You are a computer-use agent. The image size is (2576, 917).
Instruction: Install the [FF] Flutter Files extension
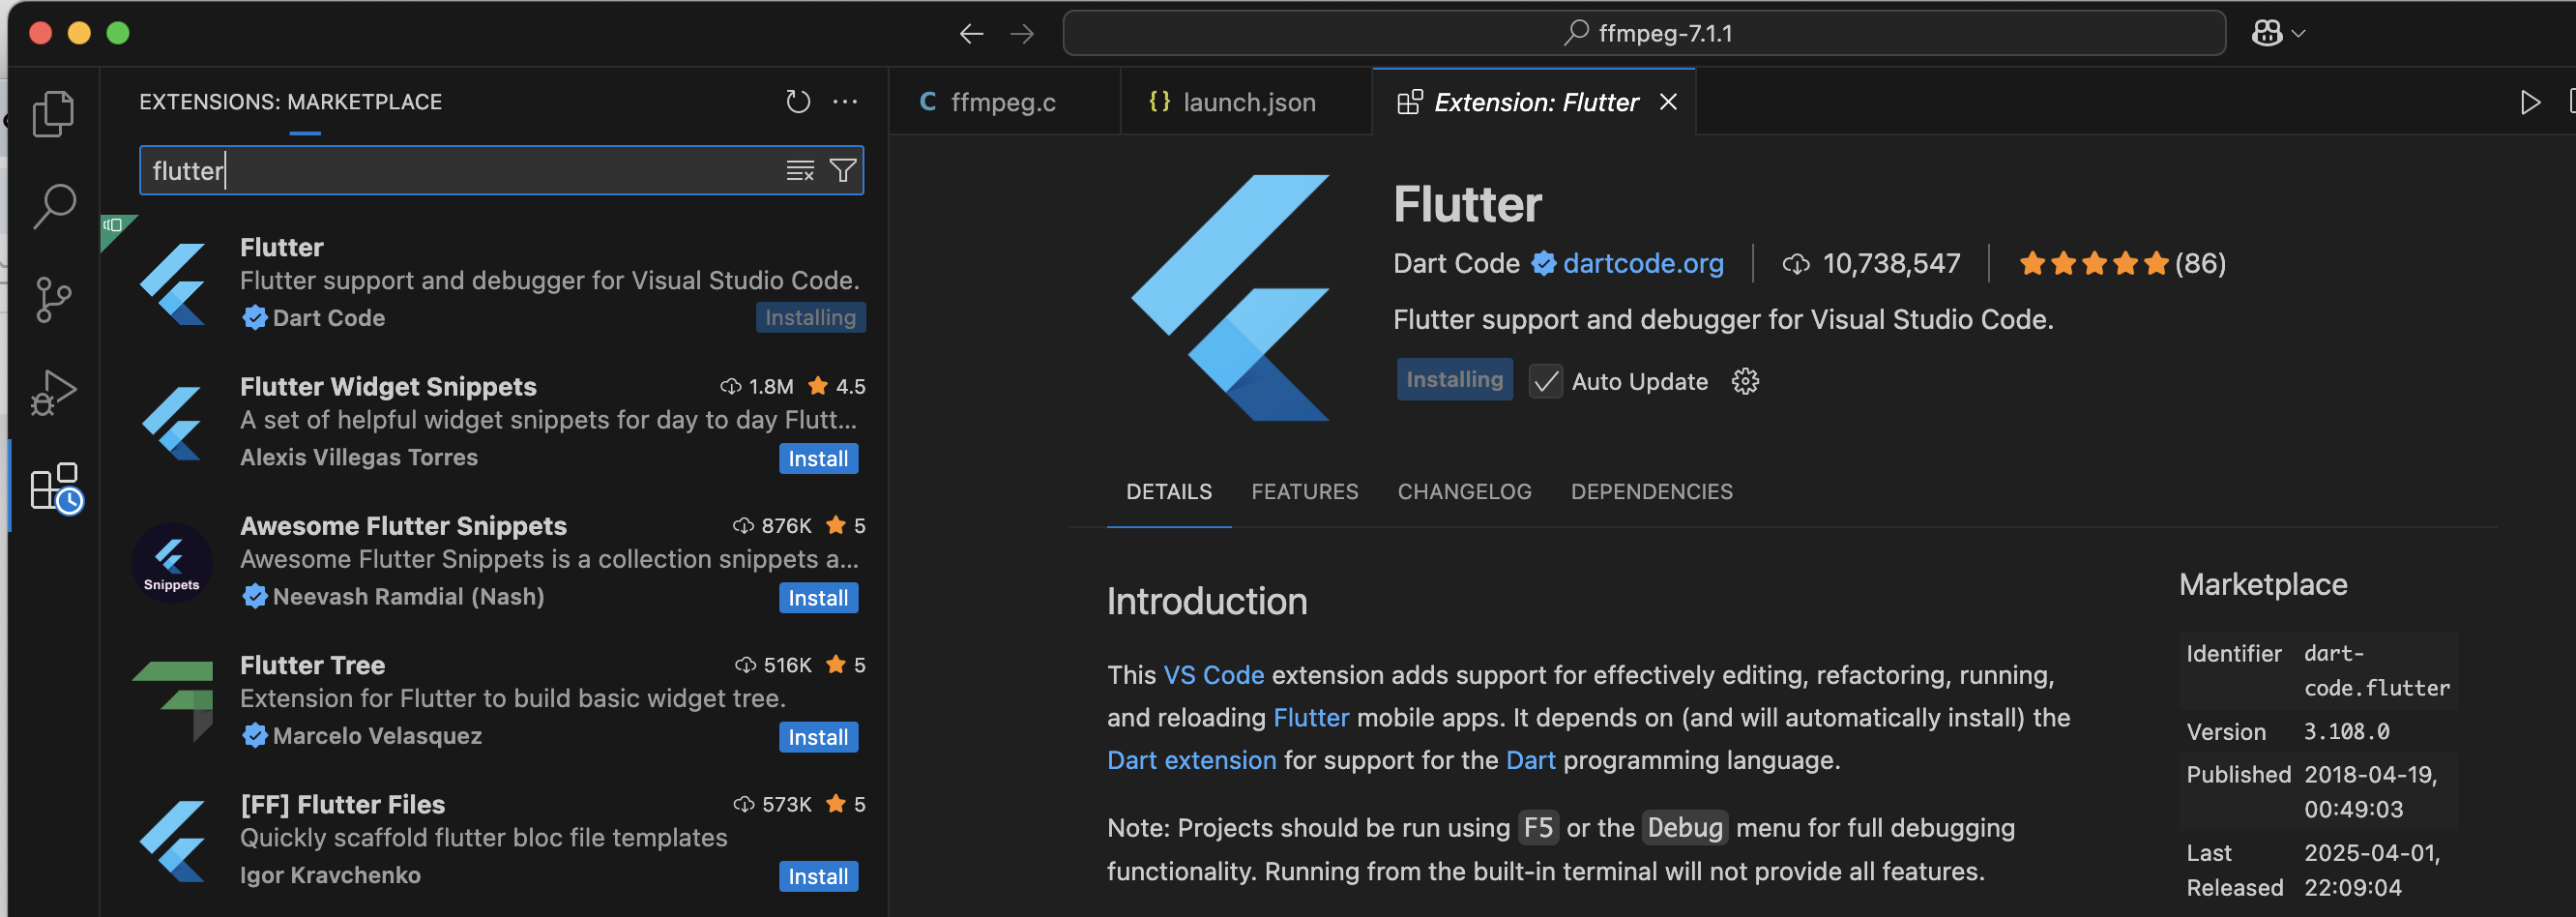pyautogui.click(x=818, y=877)
